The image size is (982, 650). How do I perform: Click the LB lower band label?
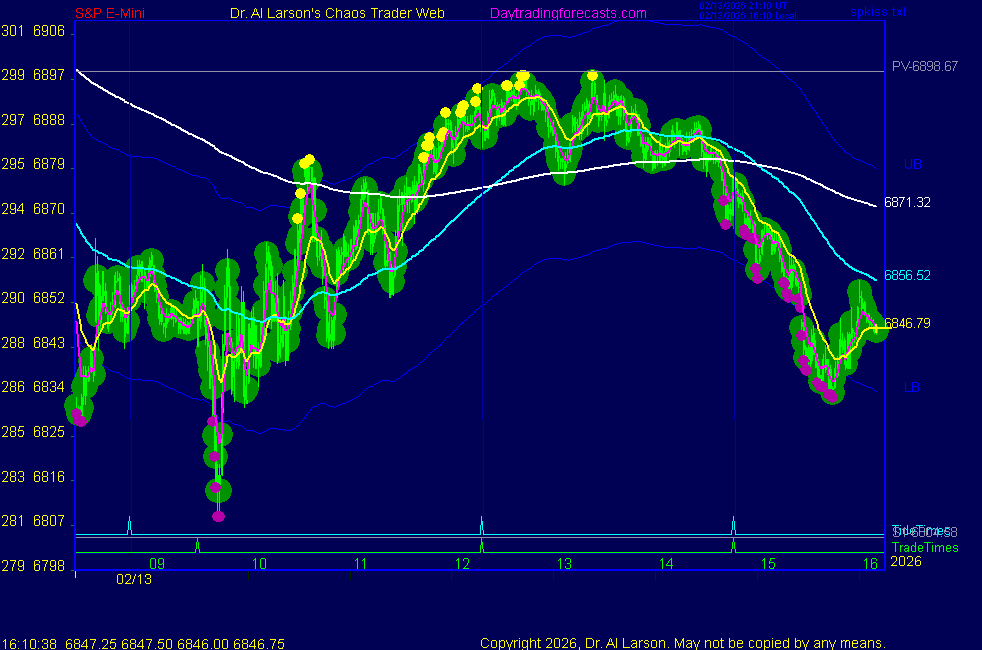pos(911,387)
